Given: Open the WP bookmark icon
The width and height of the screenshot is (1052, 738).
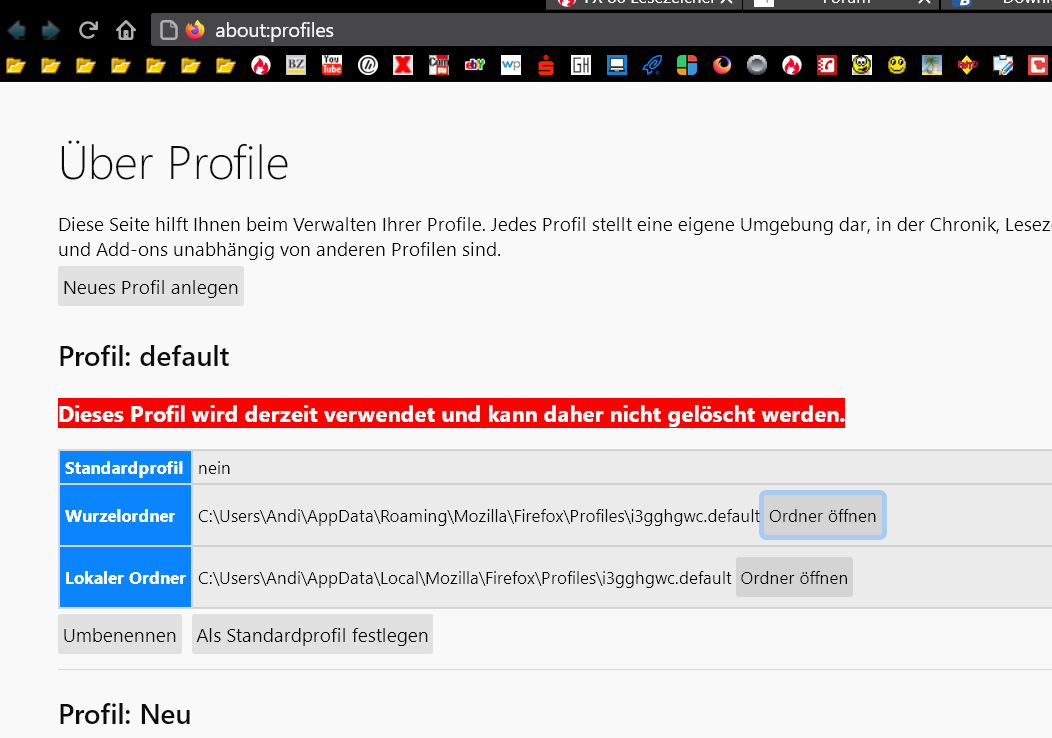Looking at the screenshot, I should 510,66.
